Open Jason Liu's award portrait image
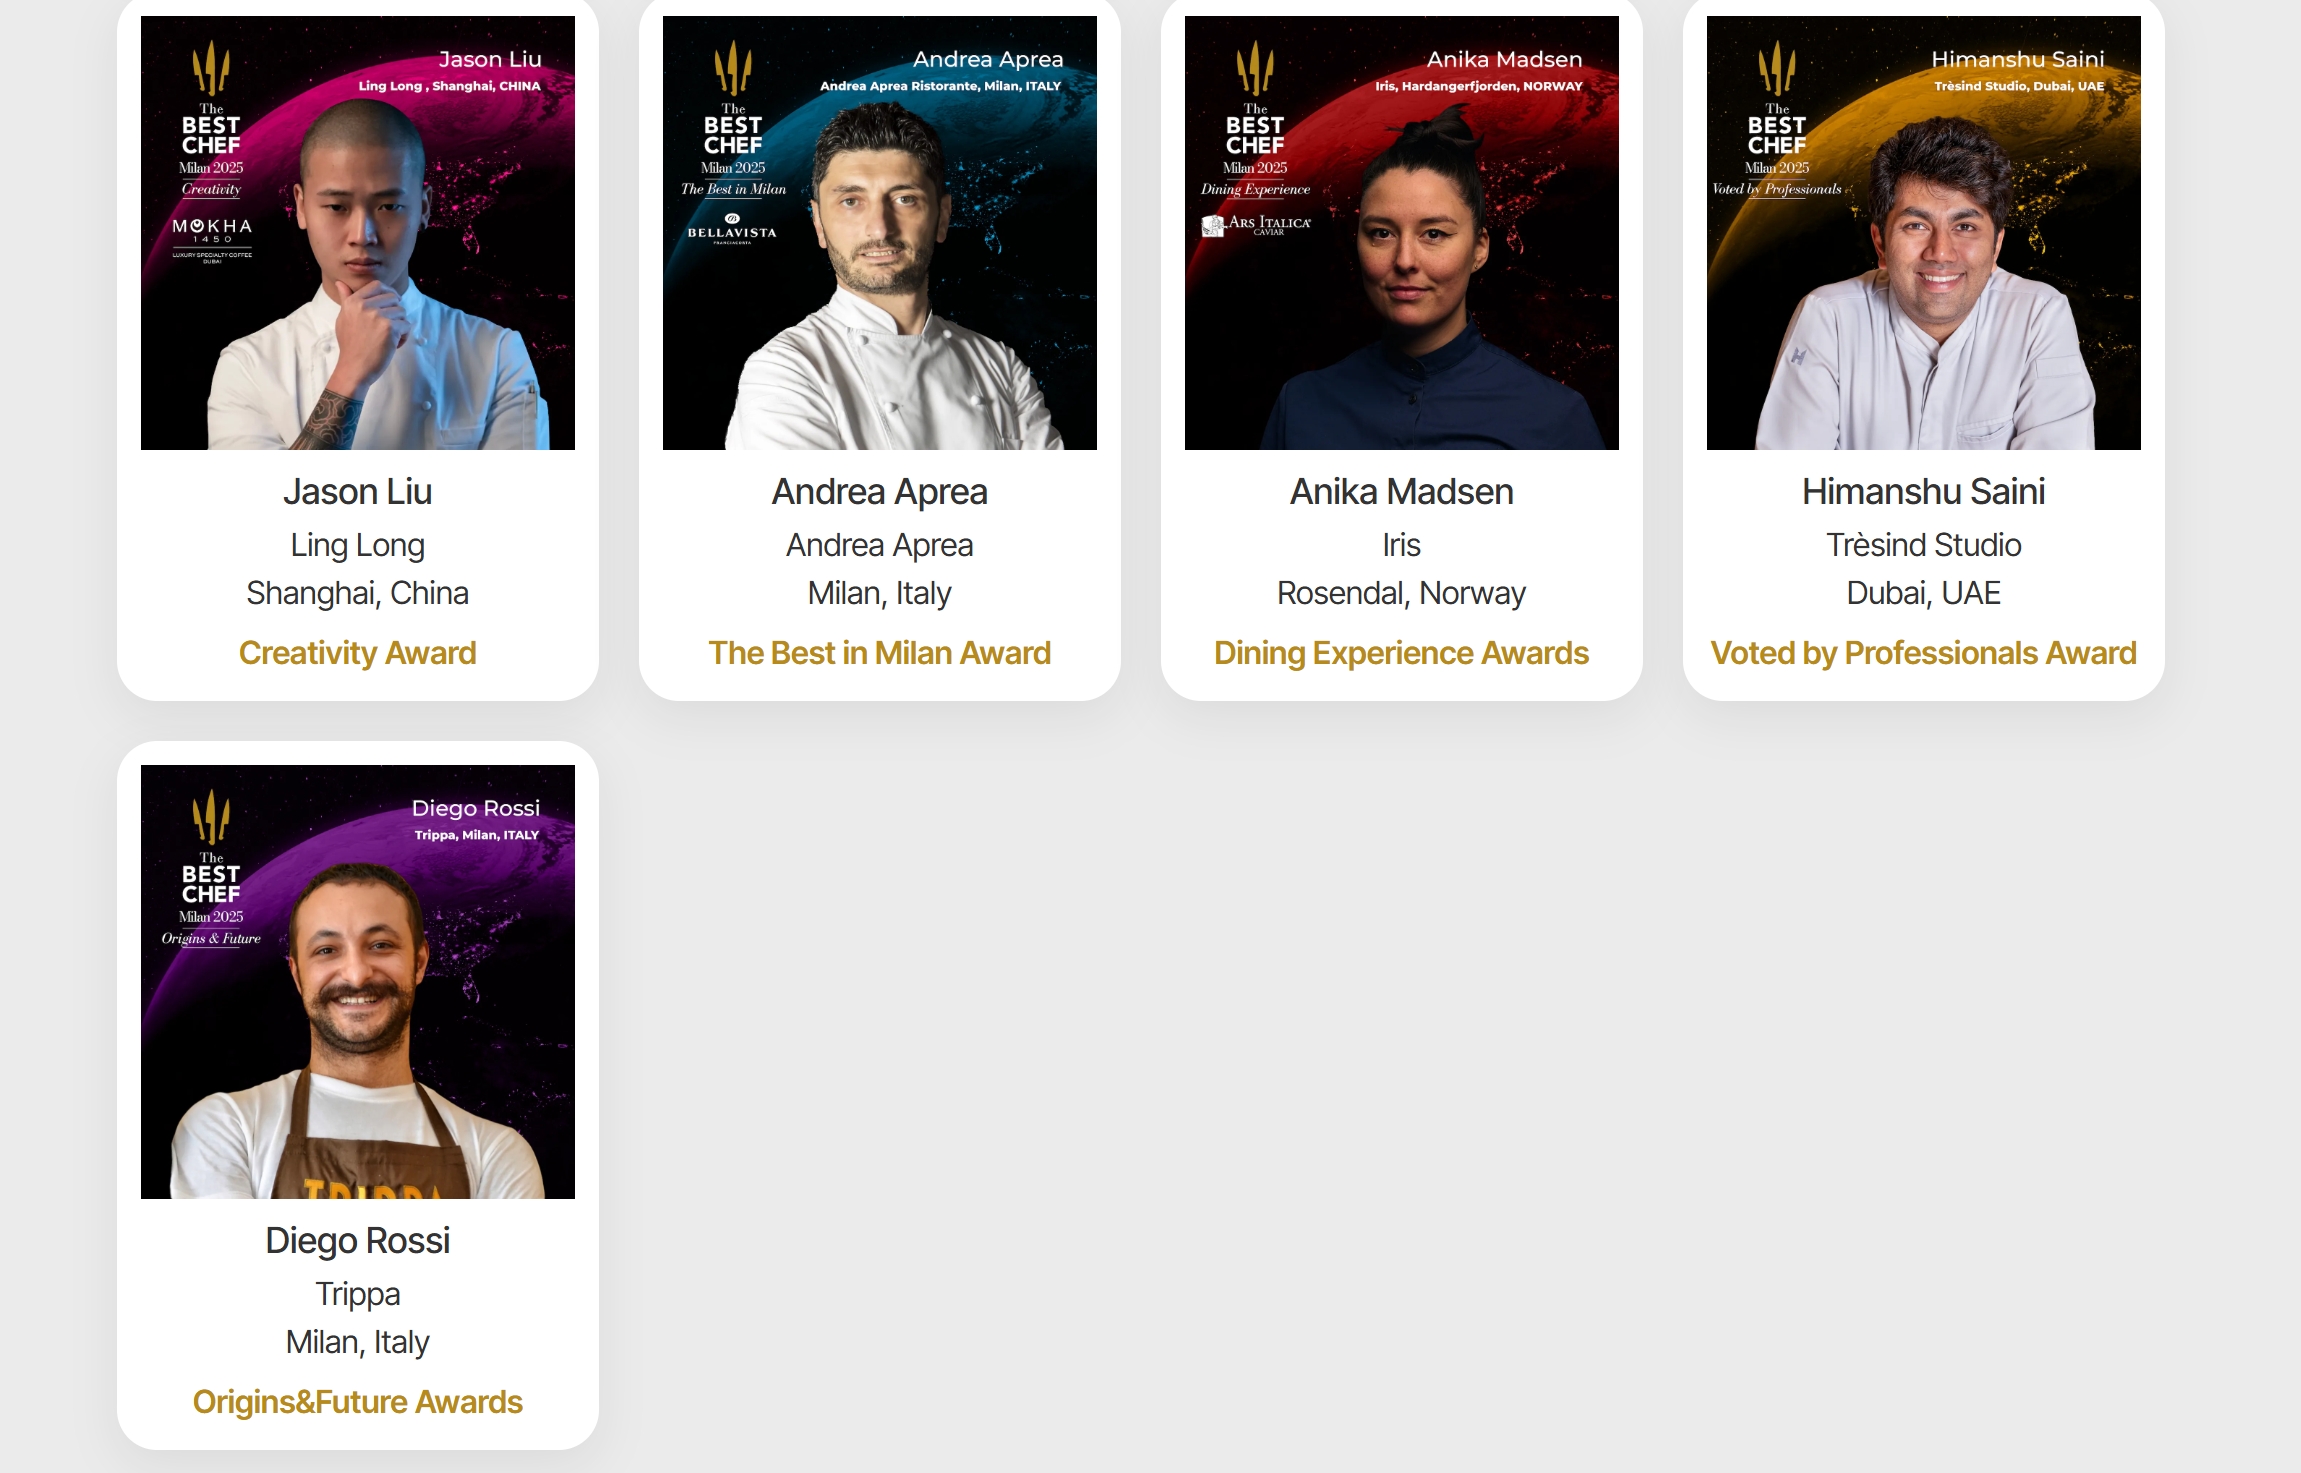 coord(358,233)
